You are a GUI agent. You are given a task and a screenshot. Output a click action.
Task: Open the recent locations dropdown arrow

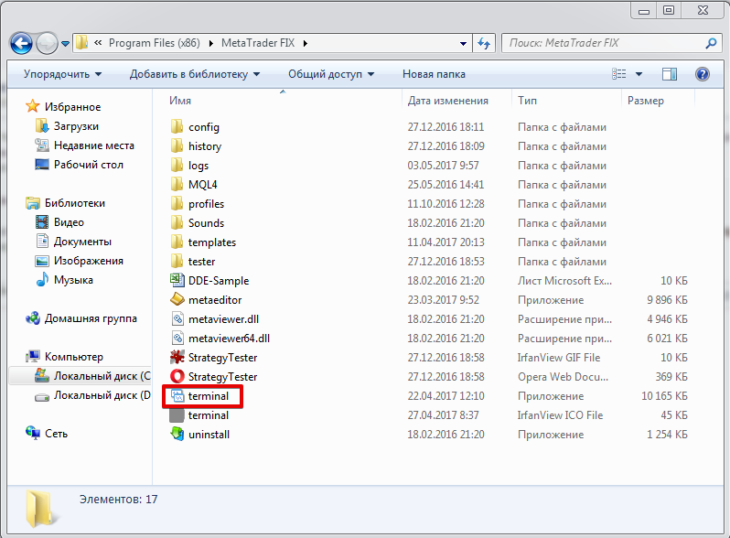coord(65,44)
